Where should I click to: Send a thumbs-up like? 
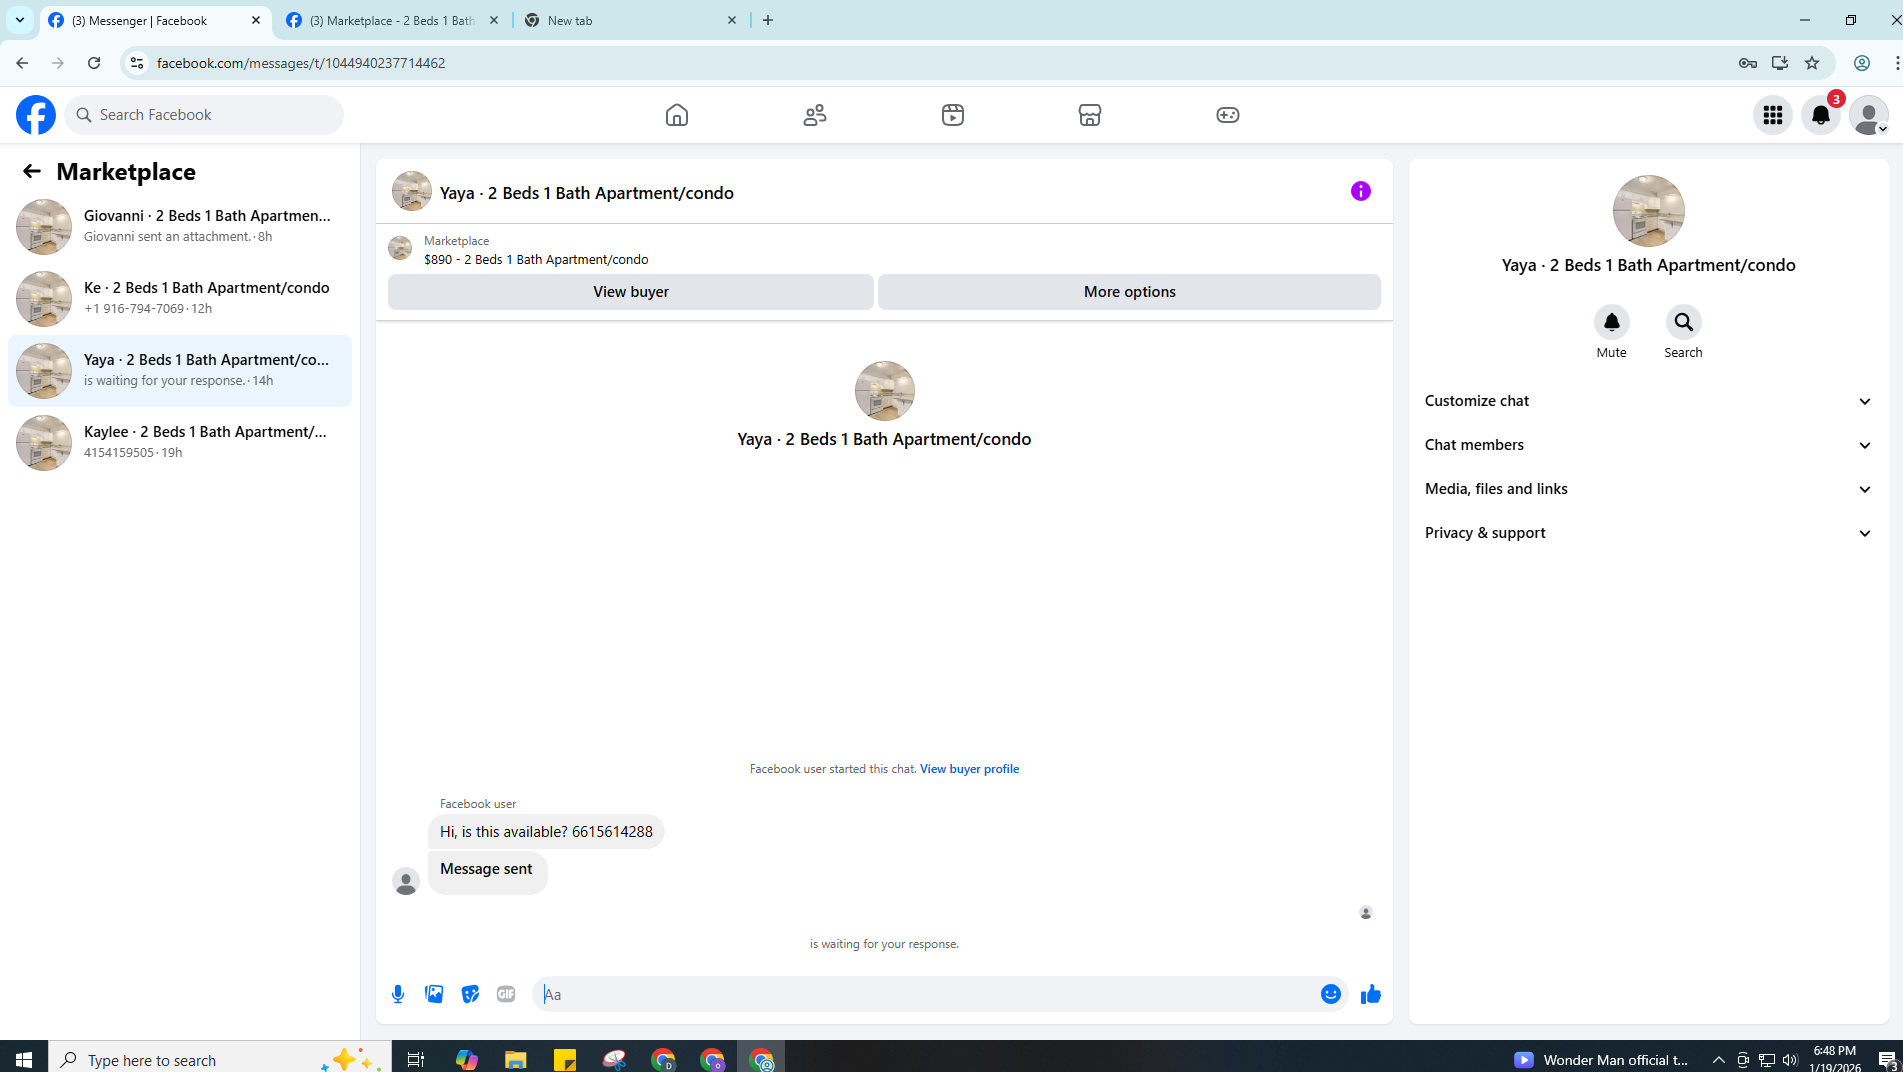coord(1370,994)
